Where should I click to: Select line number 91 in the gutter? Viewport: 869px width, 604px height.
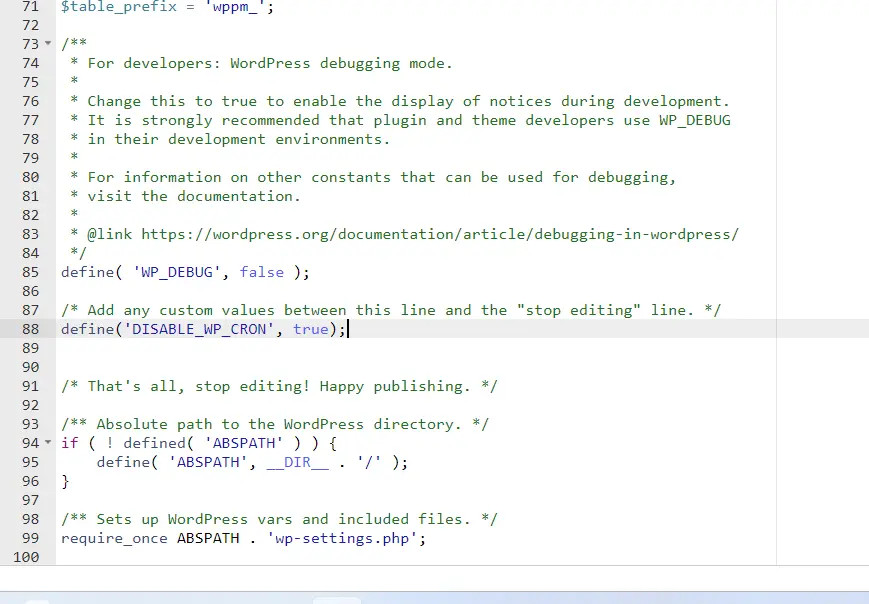30,386
